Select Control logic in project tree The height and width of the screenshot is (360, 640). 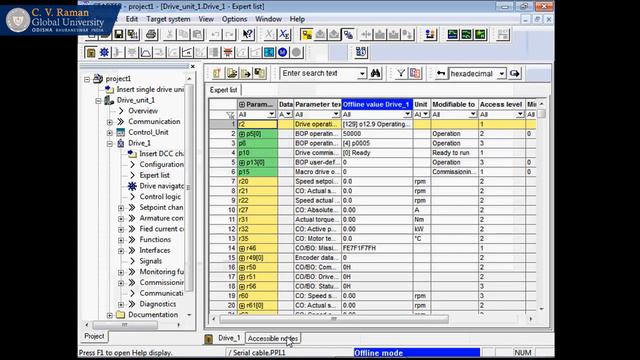(x=160, y=197)
